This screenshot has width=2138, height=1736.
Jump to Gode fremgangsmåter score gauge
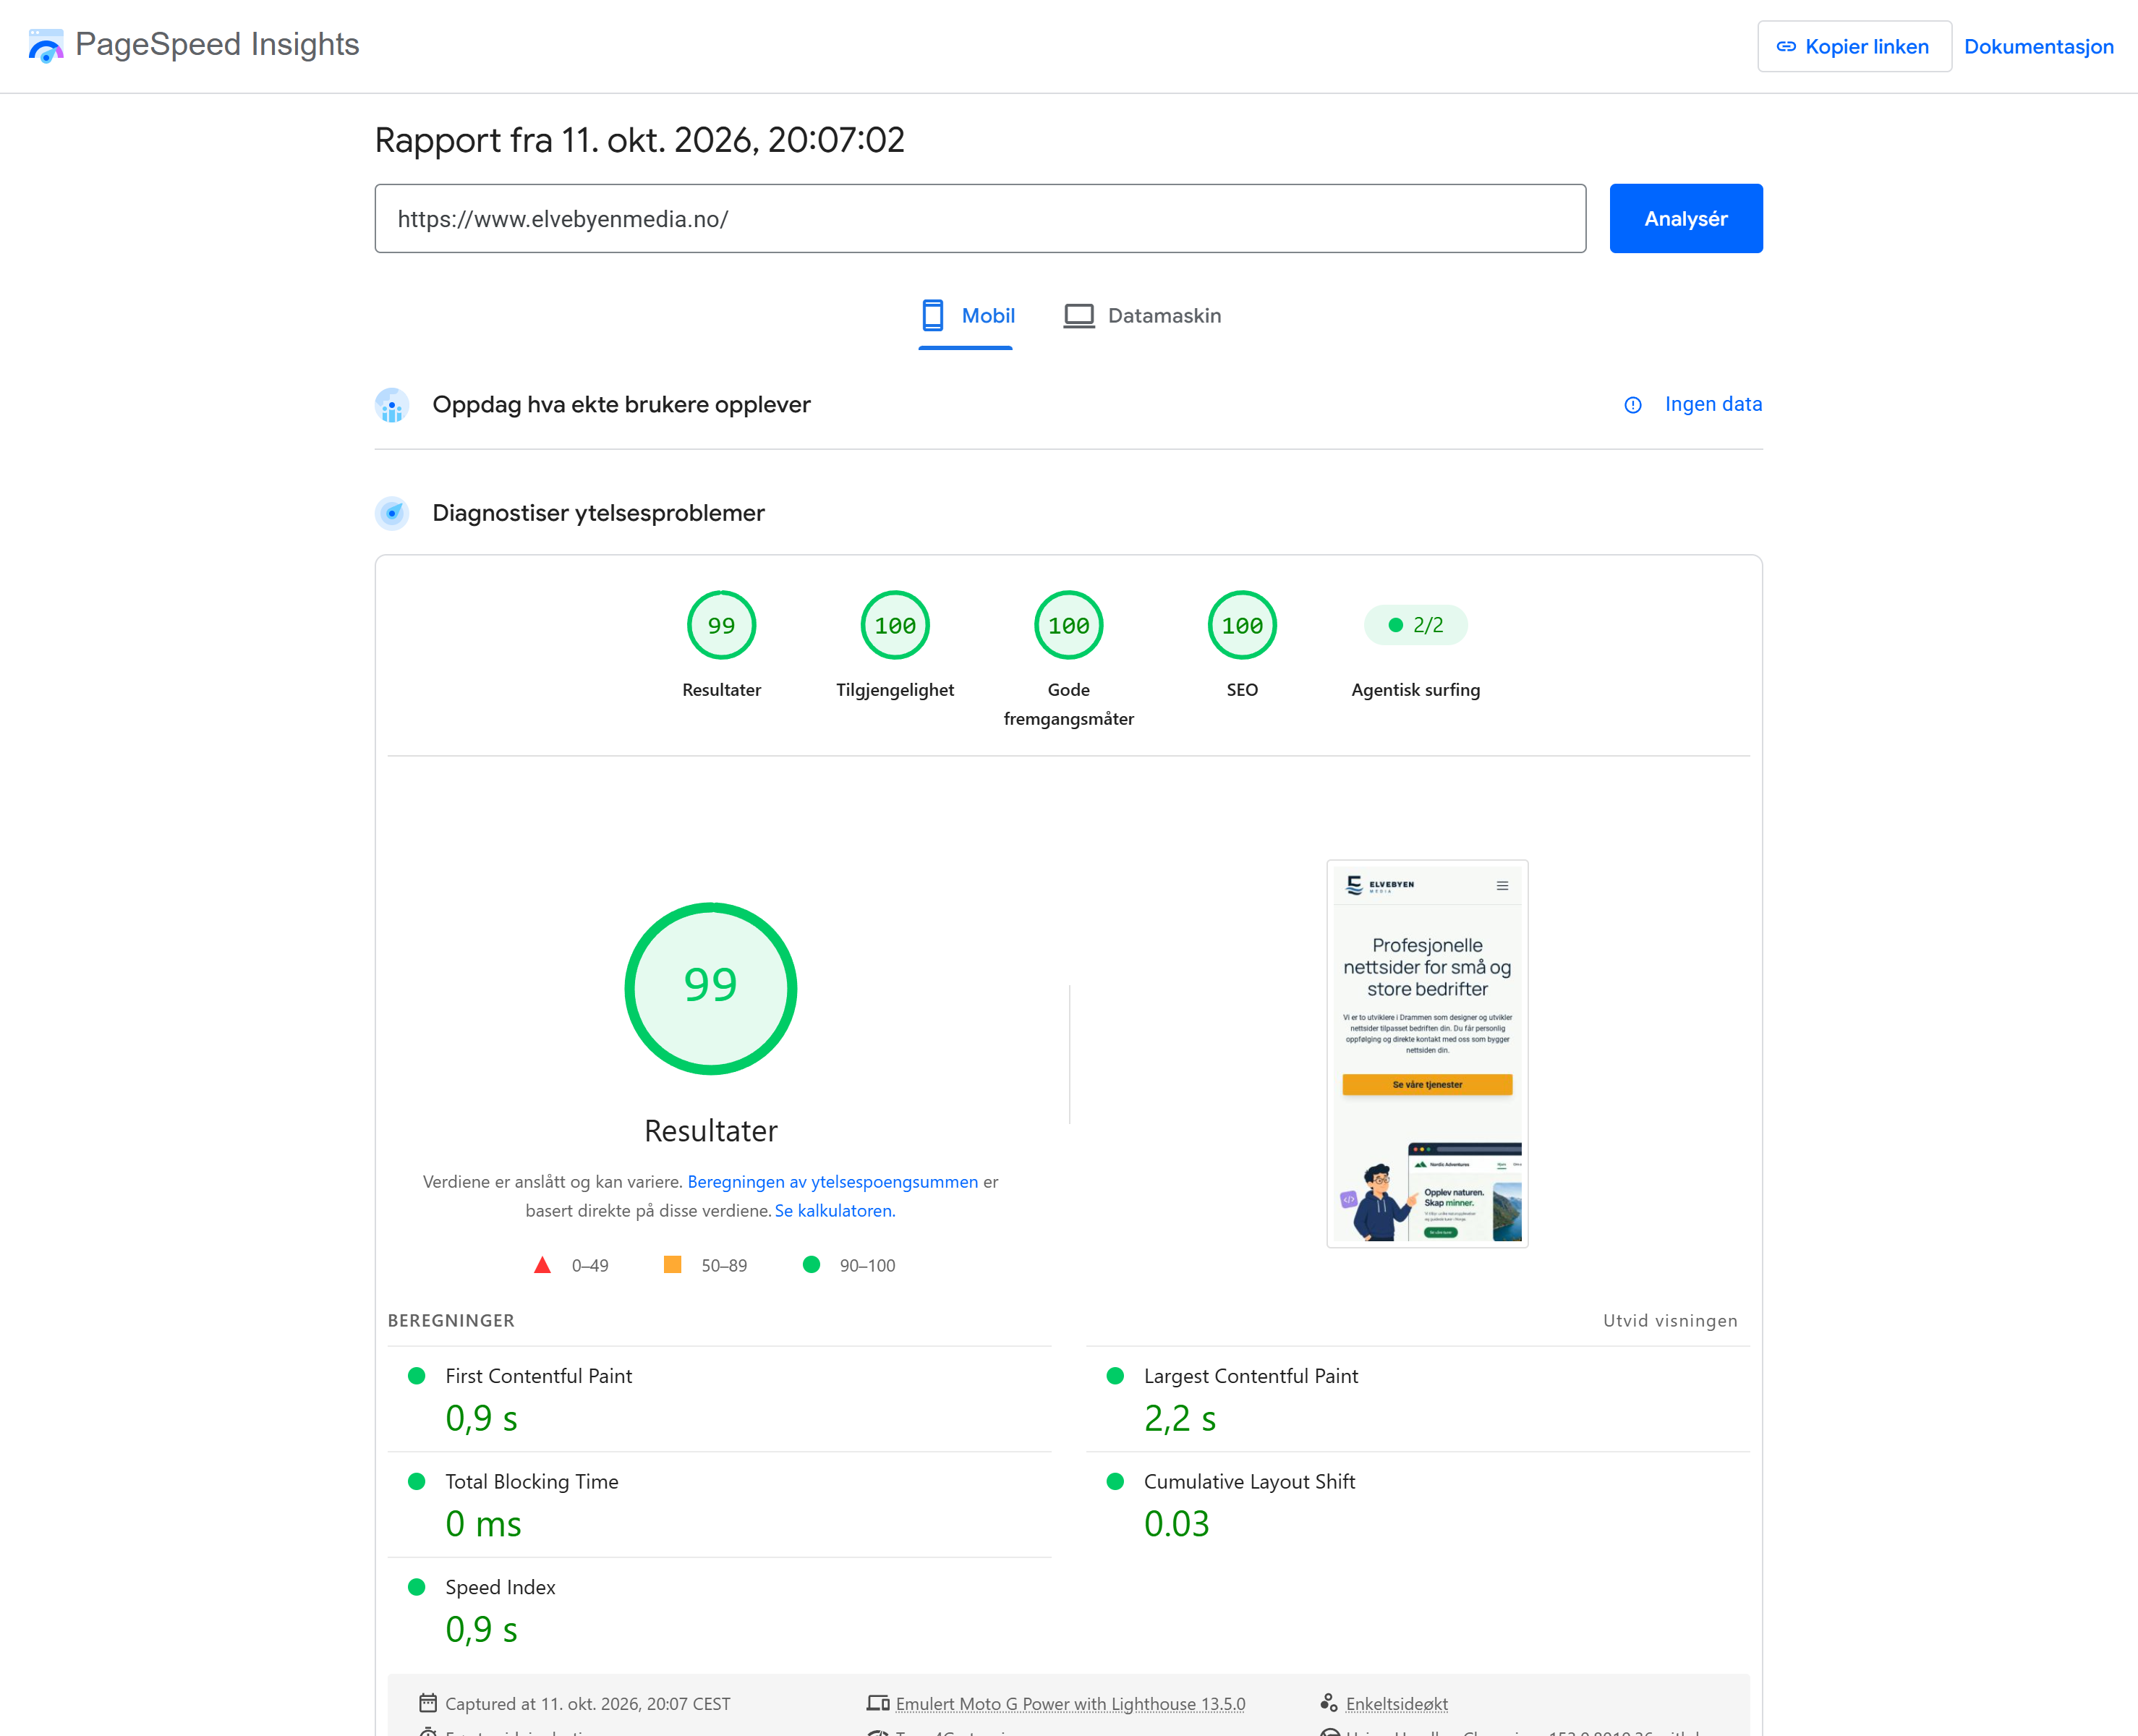coord(1068,625)
